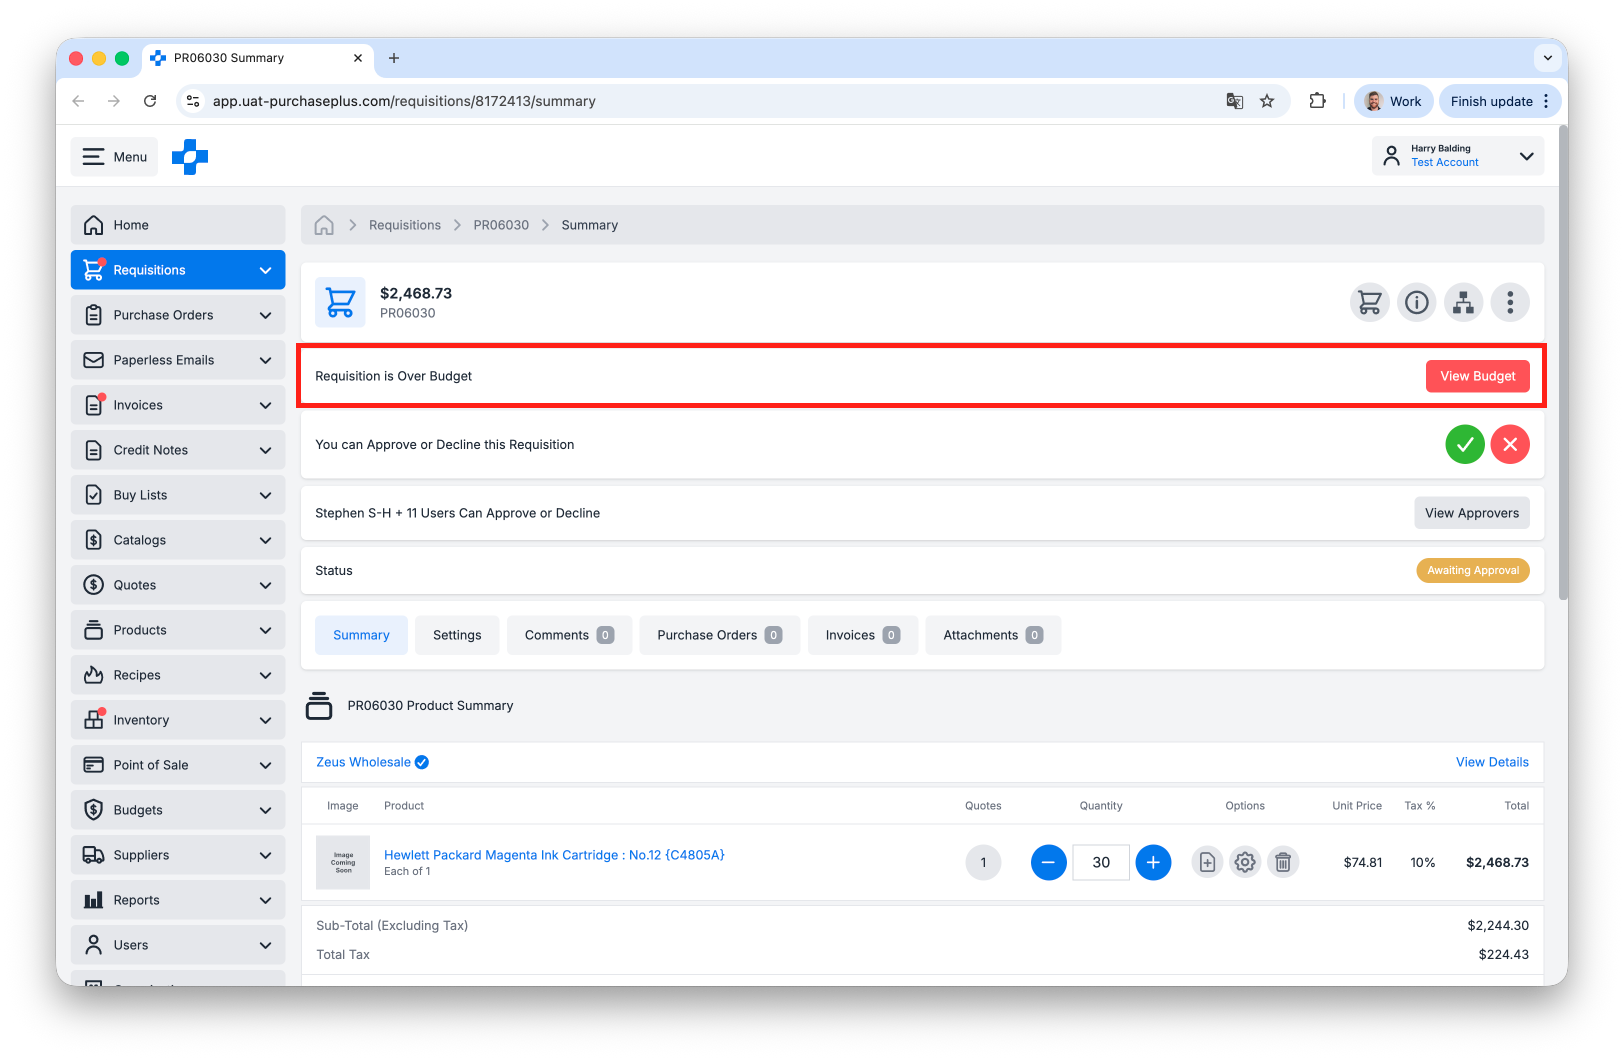Click the translate page icon

coord(1235,101)
